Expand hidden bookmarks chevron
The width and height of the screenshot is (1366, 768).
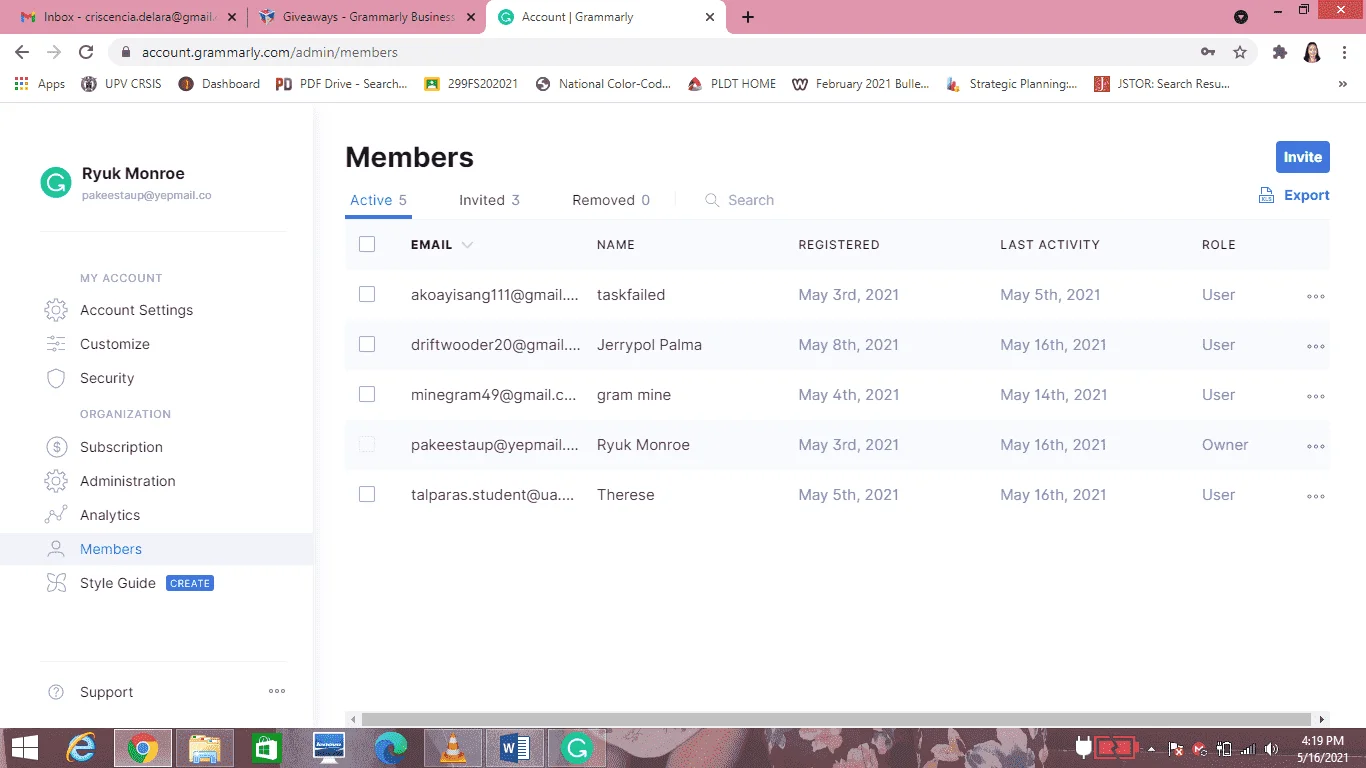click(1342, 84)
